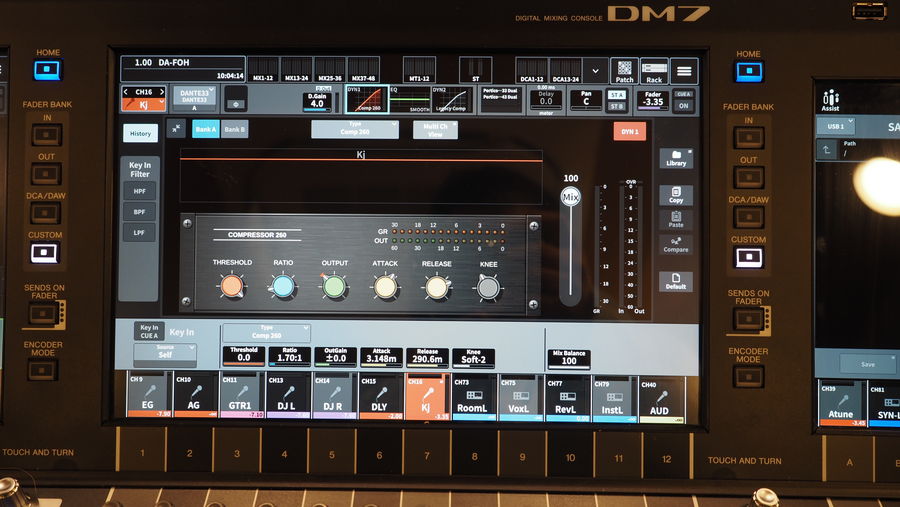The height and width of the screenshot is (507, 900).
Task: Toggle the LPF key-in filter
Action: click(139, 232)
